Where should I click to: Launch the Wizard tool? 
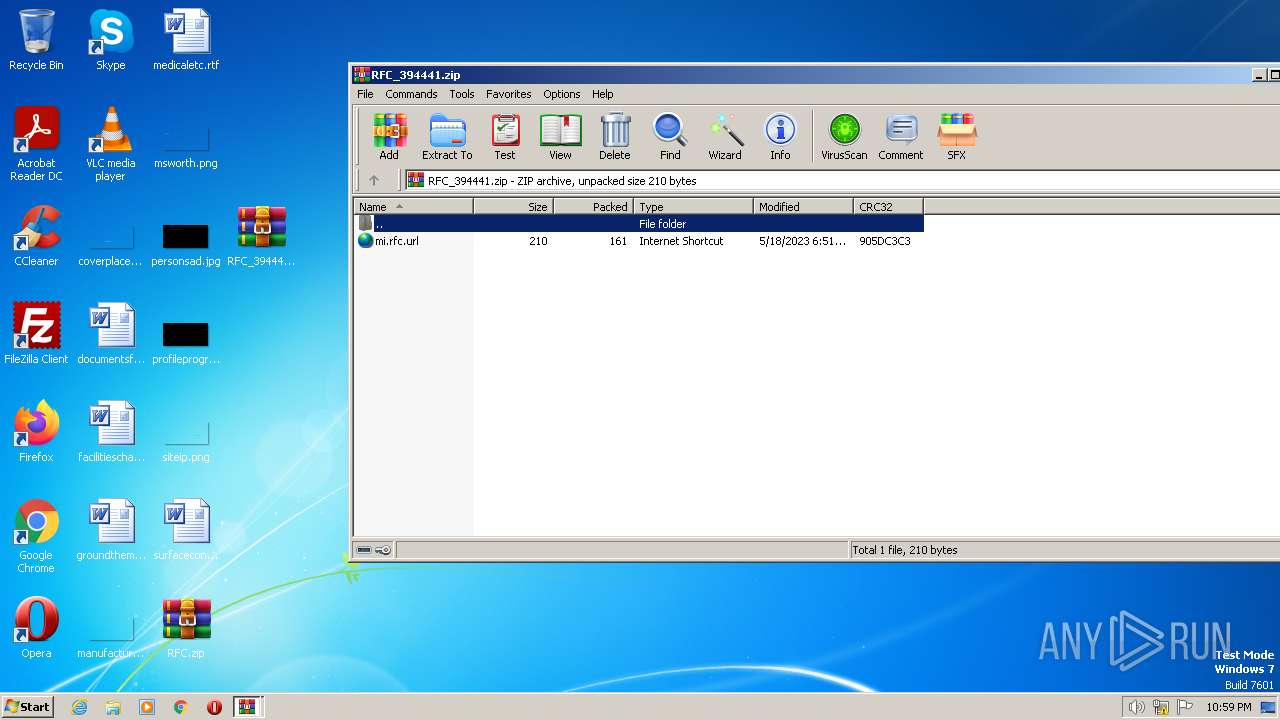click(x=725, y=137)
